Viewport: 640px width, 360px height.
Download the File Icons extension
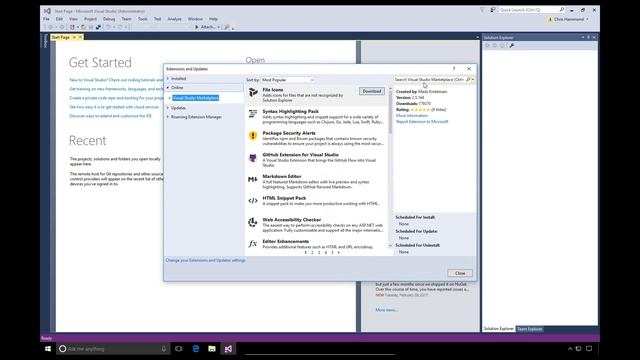(372, 91)
